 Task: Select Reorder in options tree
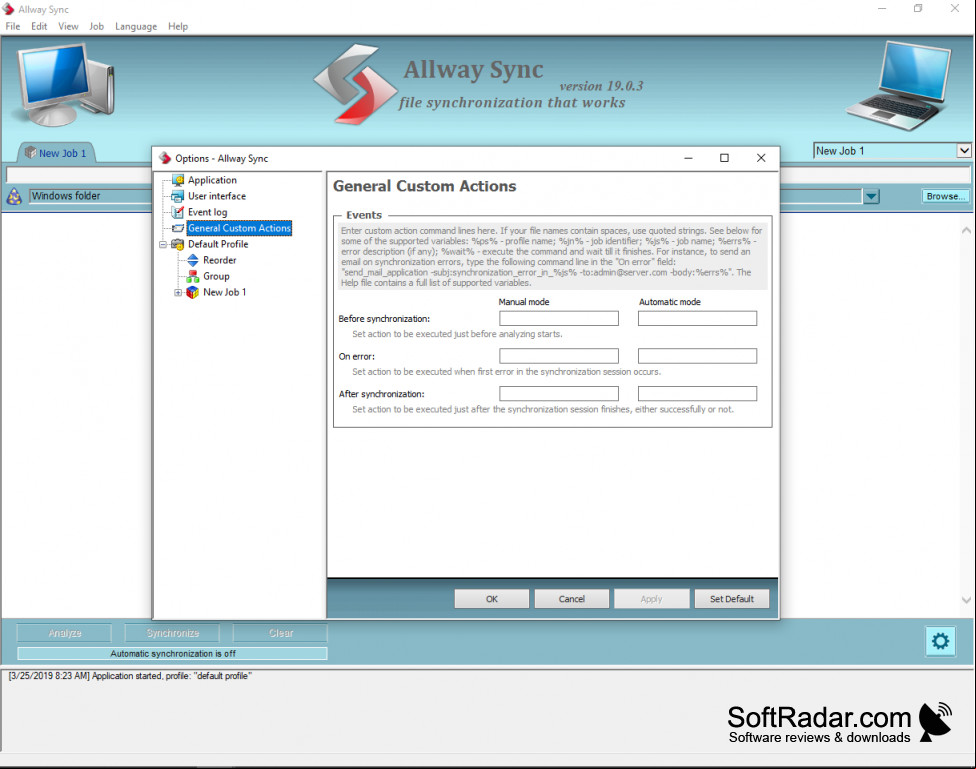[x=219, y=260]
